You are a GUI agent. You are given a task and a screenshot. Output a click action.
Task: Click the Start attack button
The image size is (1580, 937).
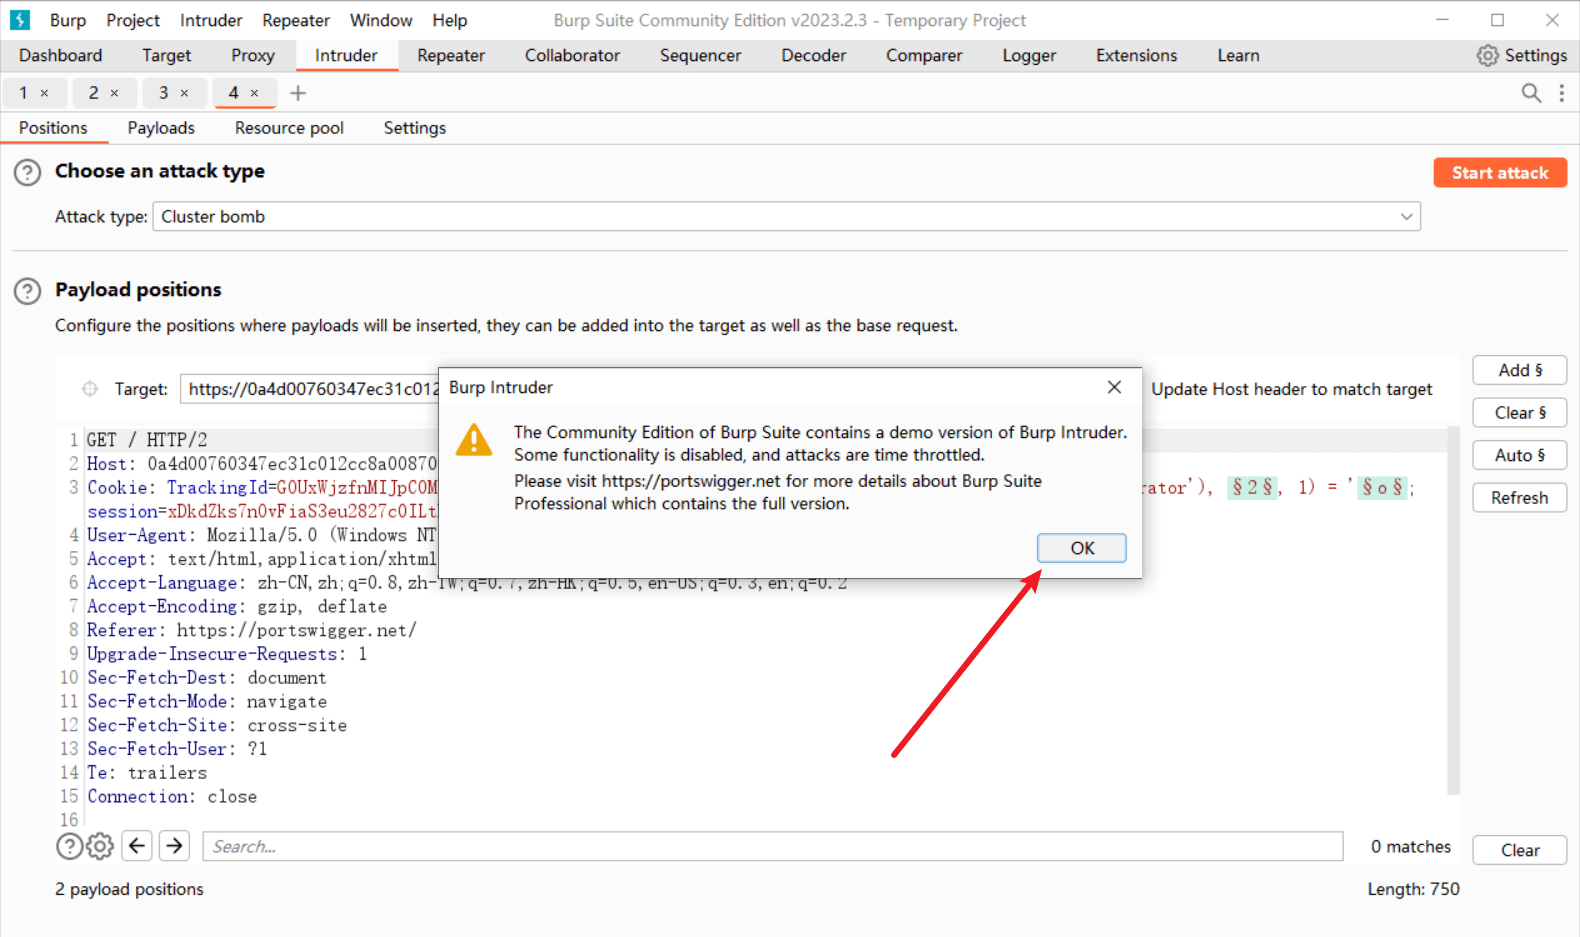tap(1499, 173)
